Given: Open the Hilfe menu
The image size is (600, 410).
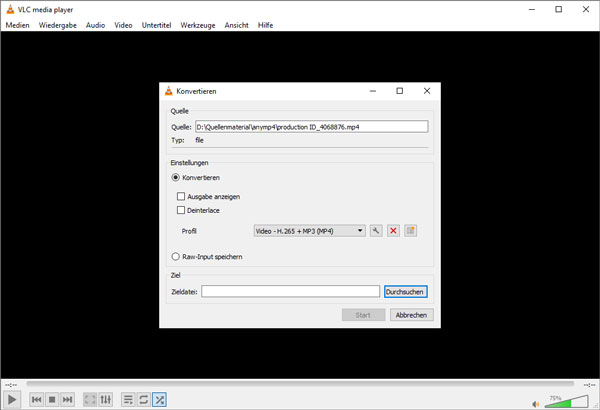Looking at the screenshot, I should click(x=265, y=25).
